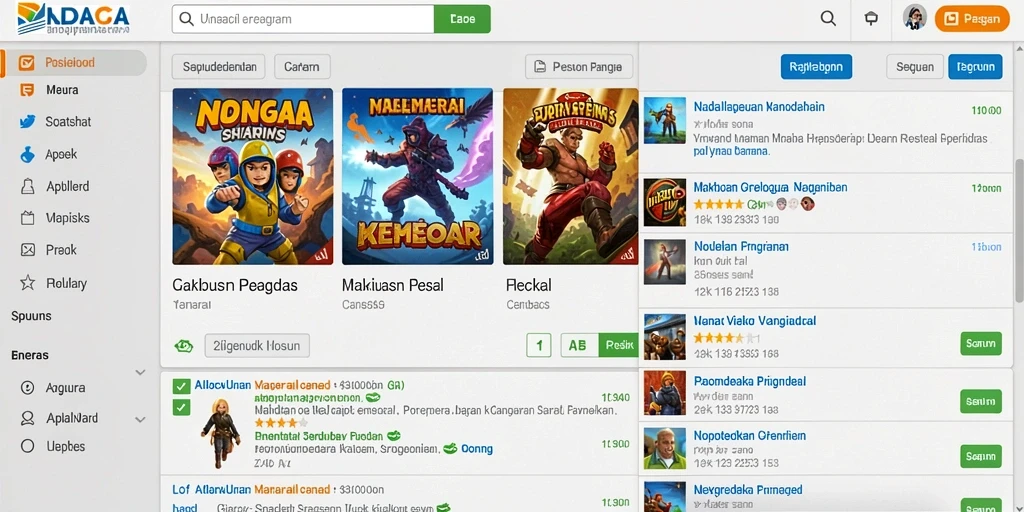Open the Kemeoar game cover
Image resolution: width=1024 pixels, height=512 pixels.
click(x=417, y=176)
